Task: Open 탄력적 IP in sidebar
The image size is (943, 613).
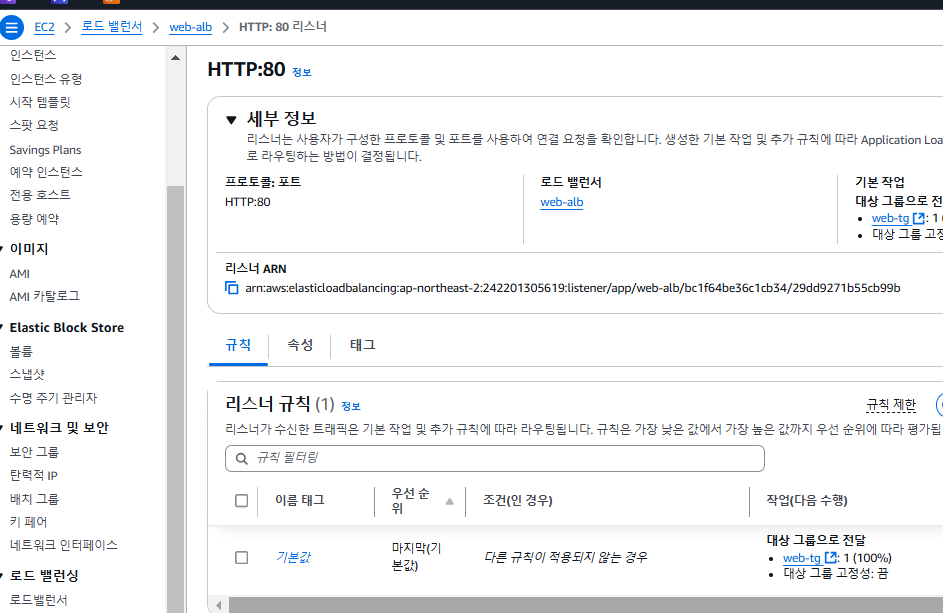Action: [x=34, y=475]
